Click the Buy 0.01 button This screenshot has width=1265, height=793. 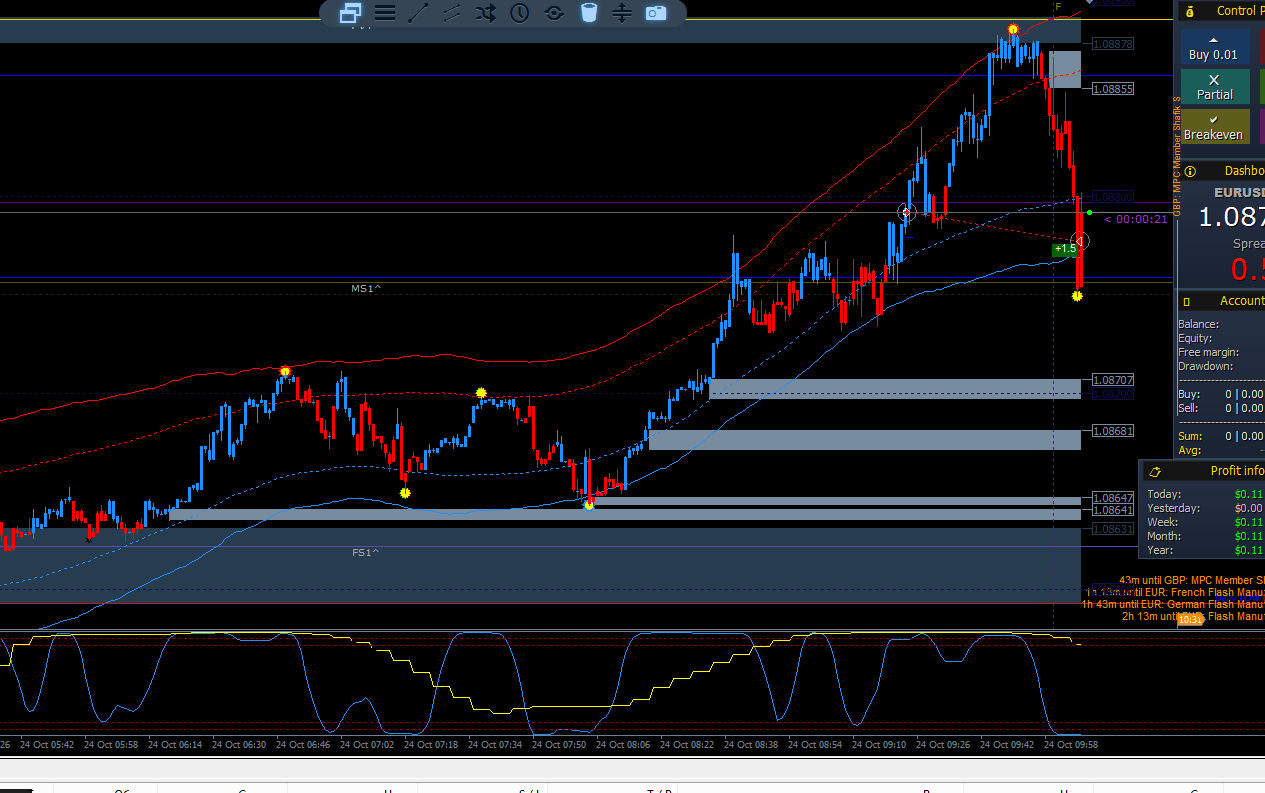tap(1214, 47)
